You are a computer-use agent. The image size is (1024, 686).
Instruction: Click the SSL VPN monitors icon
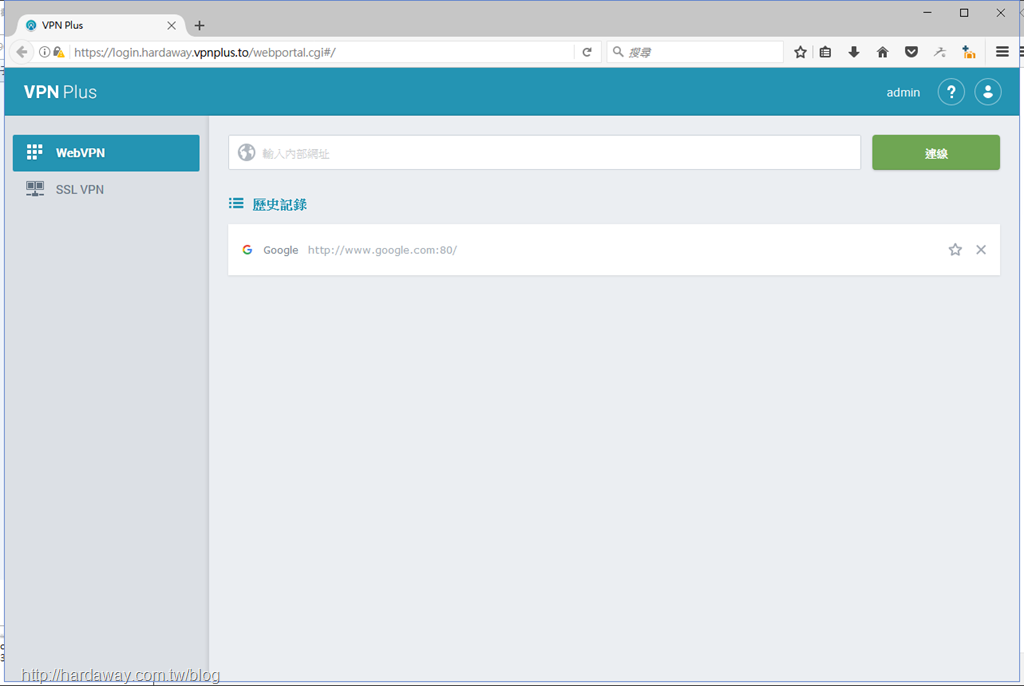point(35,189)
